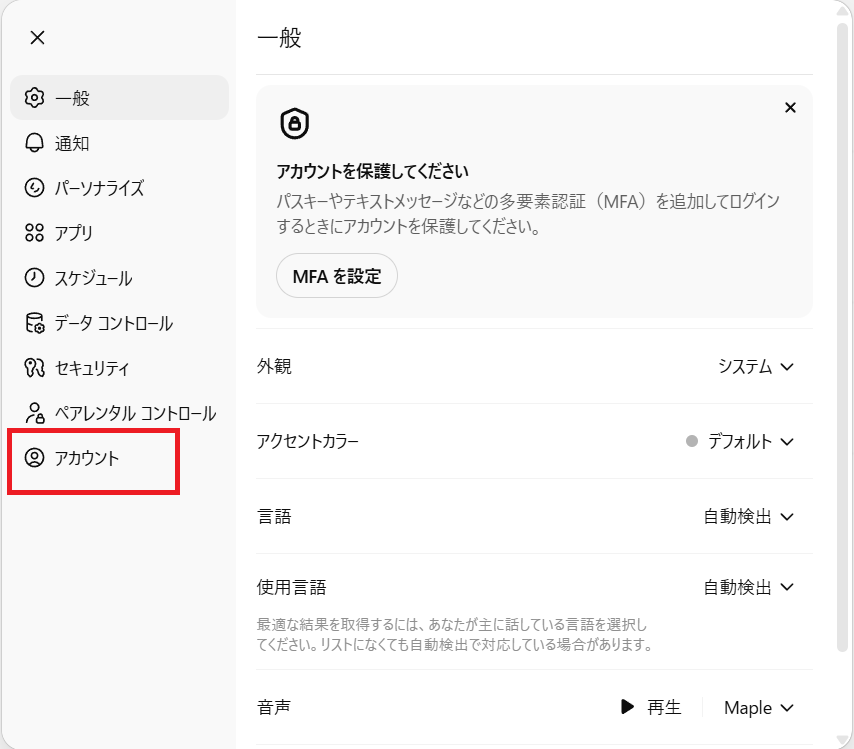Expand the 使用言語 spoken language dropdown
This screenshot has height=749, width=854.
(747, 587)
